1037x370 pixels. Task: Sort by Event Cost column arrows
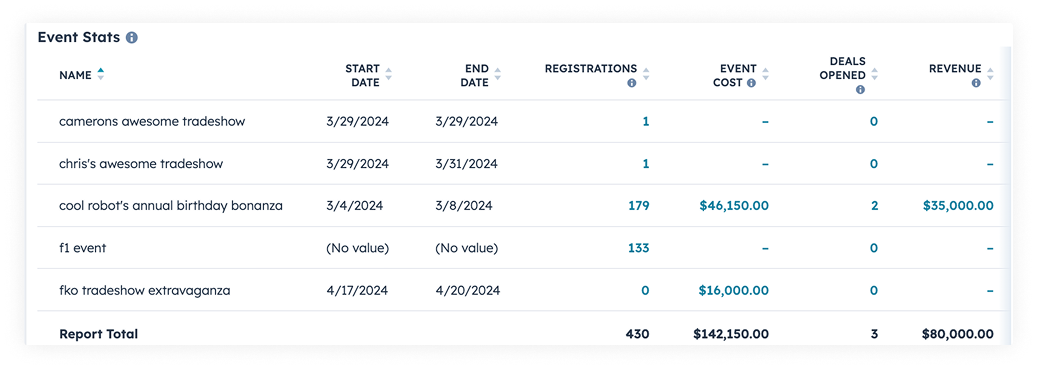[765, 74]
